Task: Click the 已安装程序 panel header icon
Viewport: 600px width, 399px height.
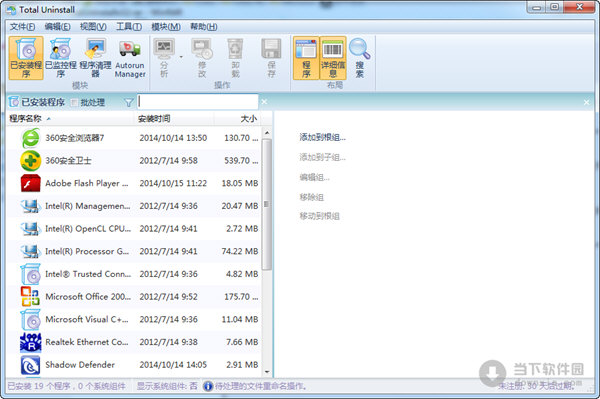Action: 14,102
